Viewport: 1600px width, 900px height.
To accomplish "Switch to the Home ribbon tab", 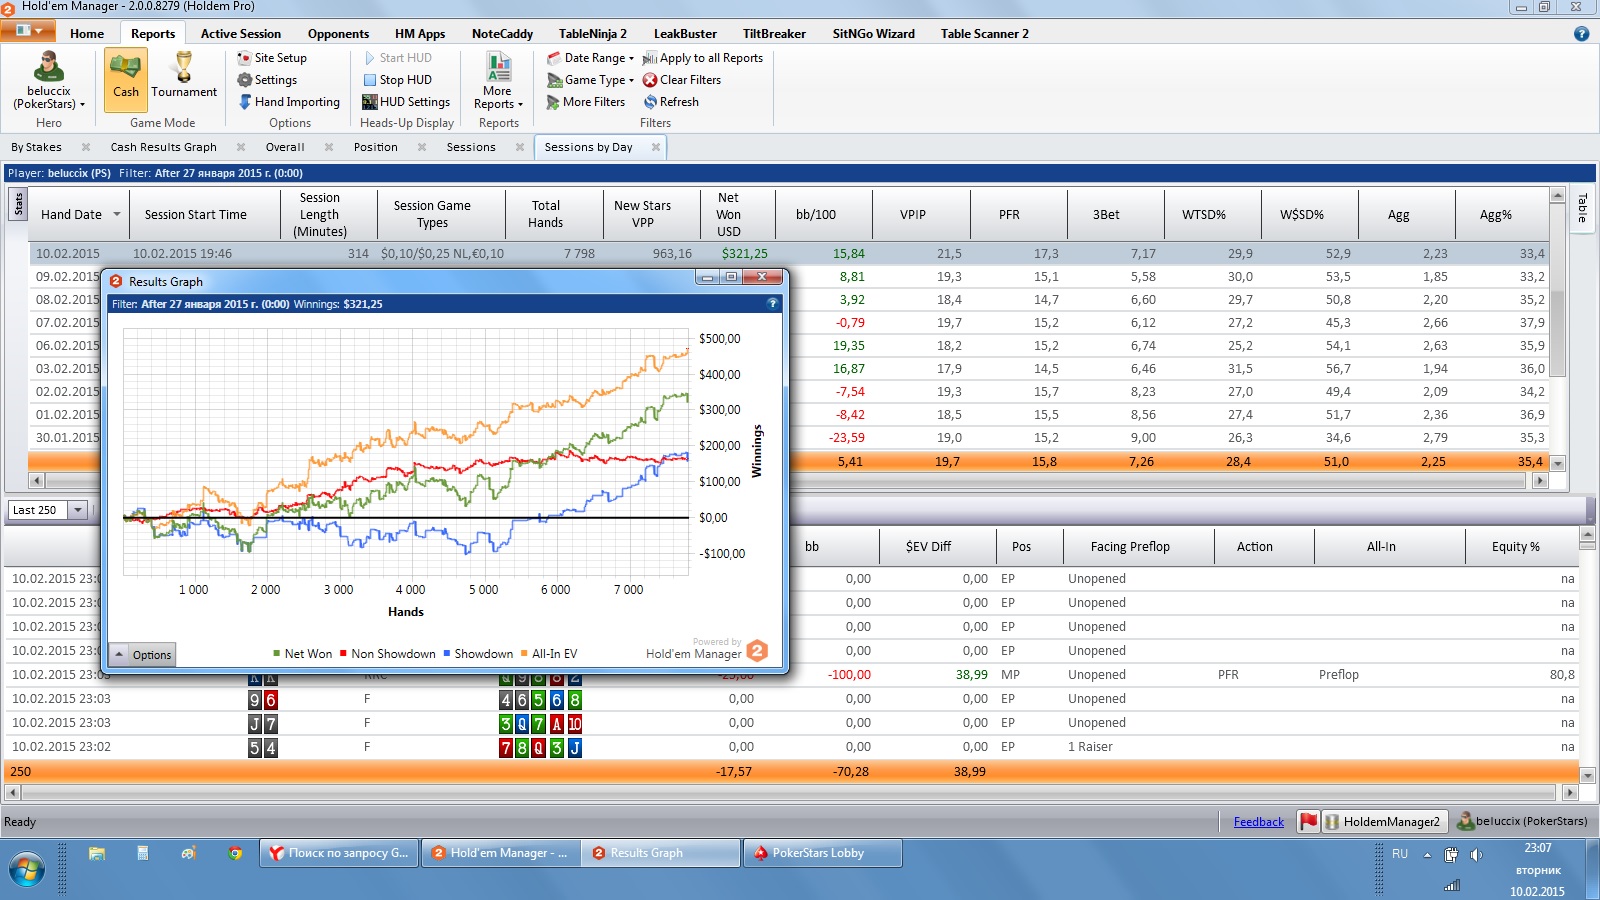I will pos(87,33).
